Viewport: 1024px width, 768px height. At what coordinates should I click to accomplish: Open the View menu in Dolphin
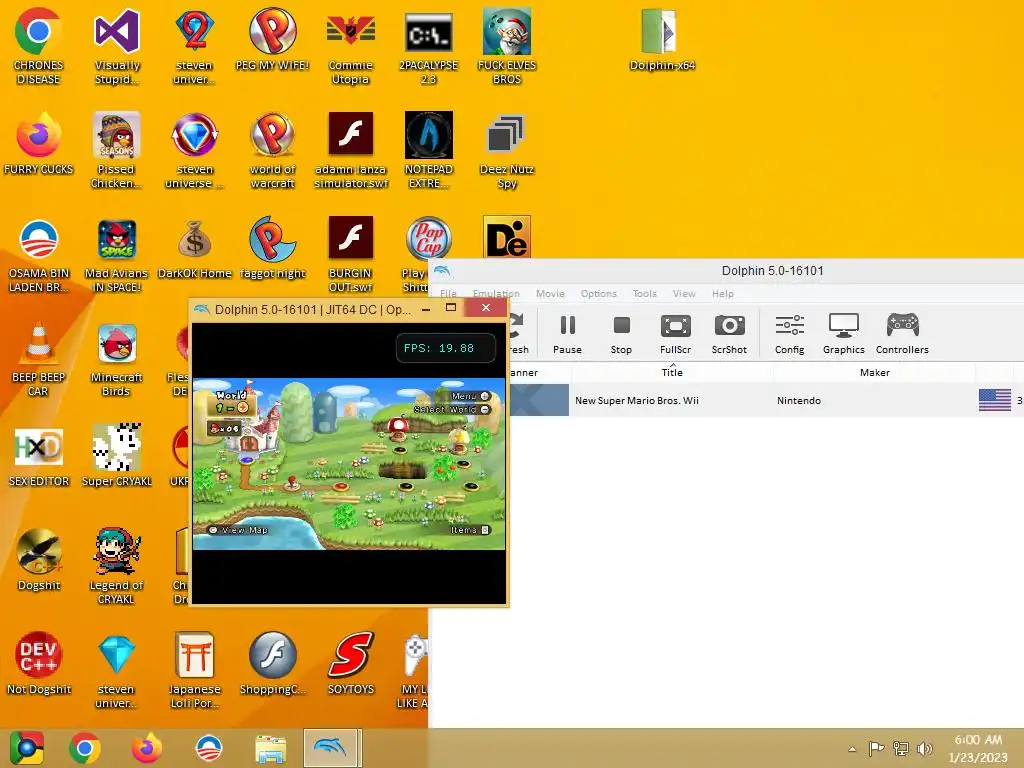tap(684, 293)
